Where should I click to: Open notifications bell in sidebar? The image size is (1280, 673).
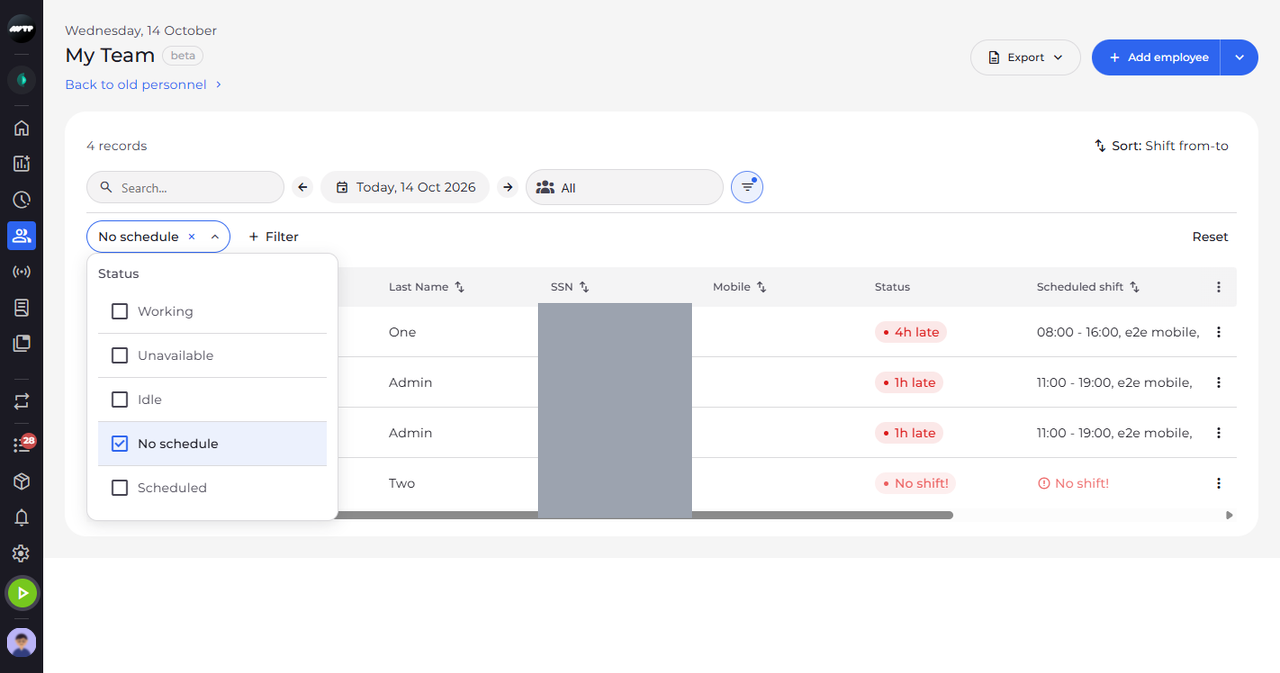click(x=21, y=518)
